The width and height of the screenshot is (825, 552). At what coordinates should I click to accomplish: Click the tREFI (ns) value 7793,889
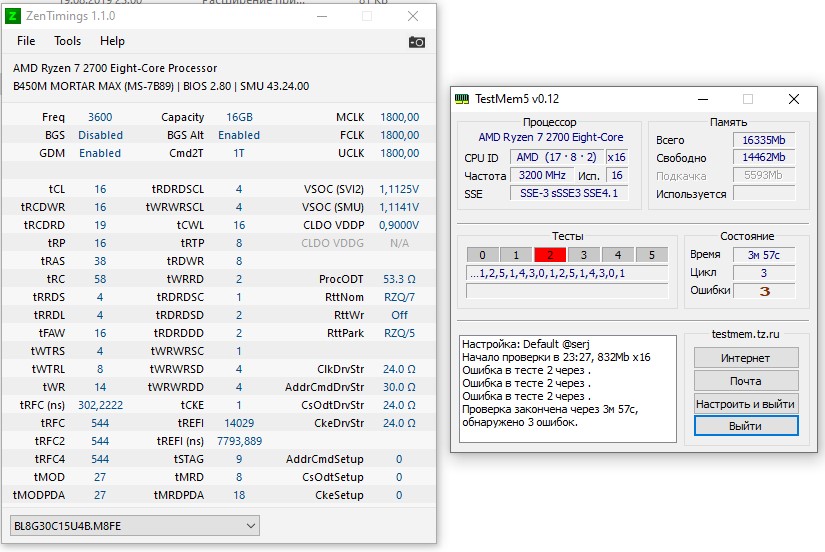pos(239,441)
